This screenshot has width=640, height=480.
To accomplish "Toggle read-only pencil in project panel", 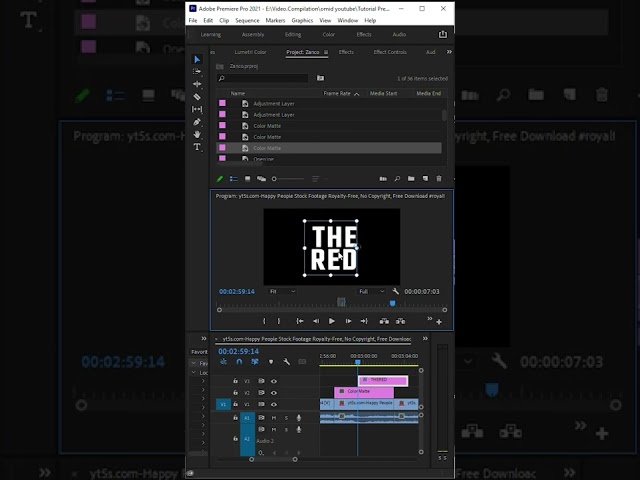I will pos(220,179).
